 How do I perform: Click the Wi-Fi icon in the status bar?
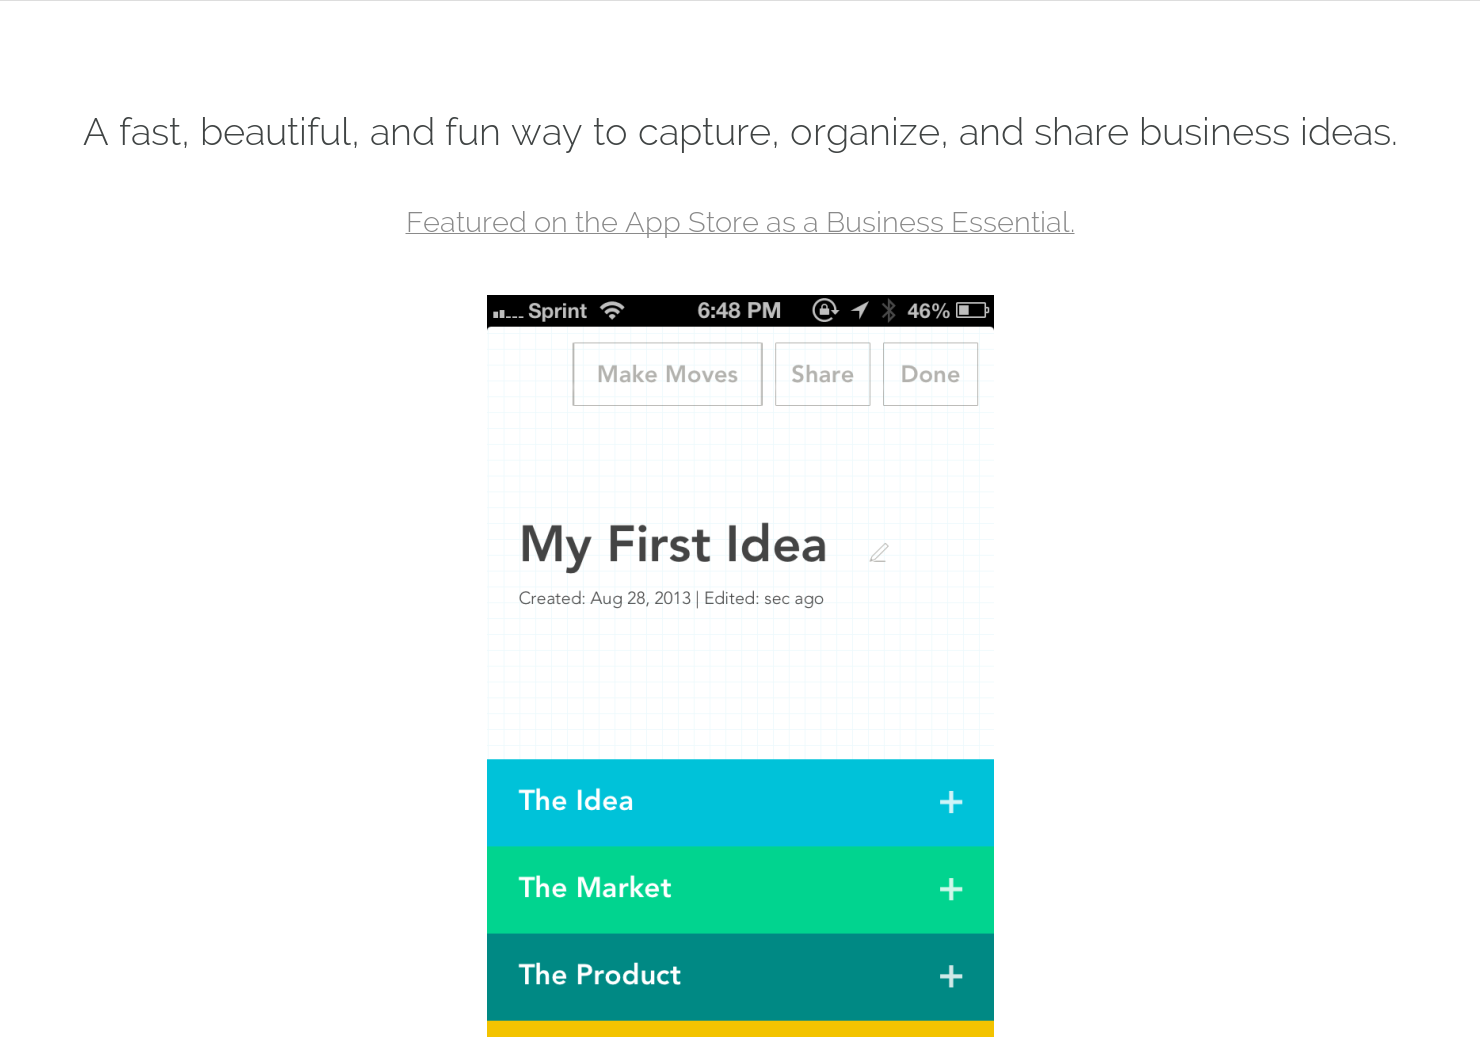(x=612, y=311)
